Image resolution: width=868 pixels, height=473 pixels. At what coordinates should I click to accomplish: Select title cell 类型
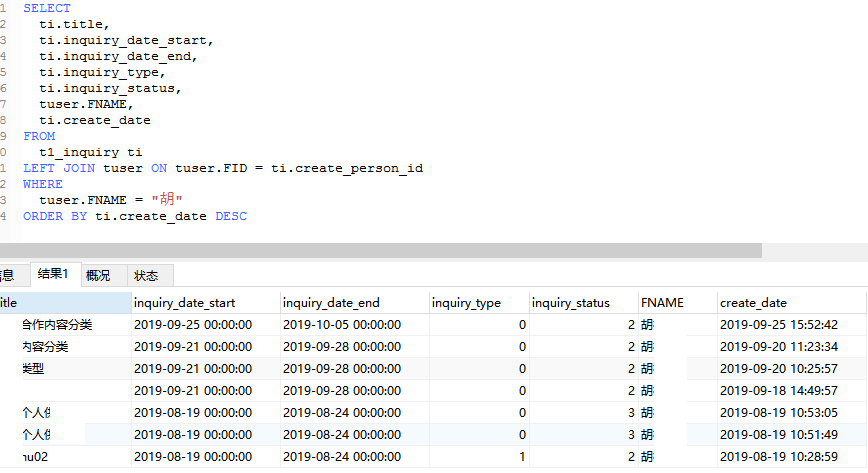pos(65,369)
